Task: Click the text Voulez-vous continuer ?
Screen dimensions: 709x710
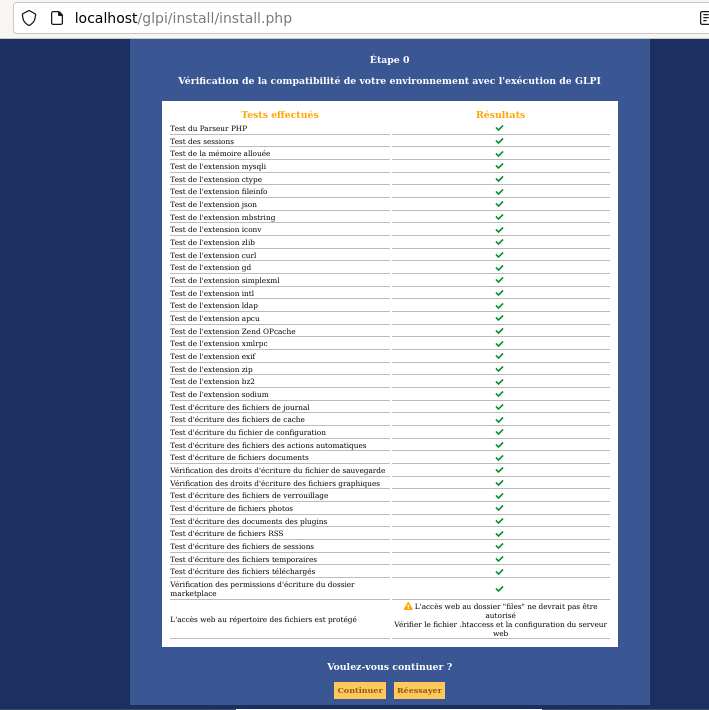Action: point(389,667)
